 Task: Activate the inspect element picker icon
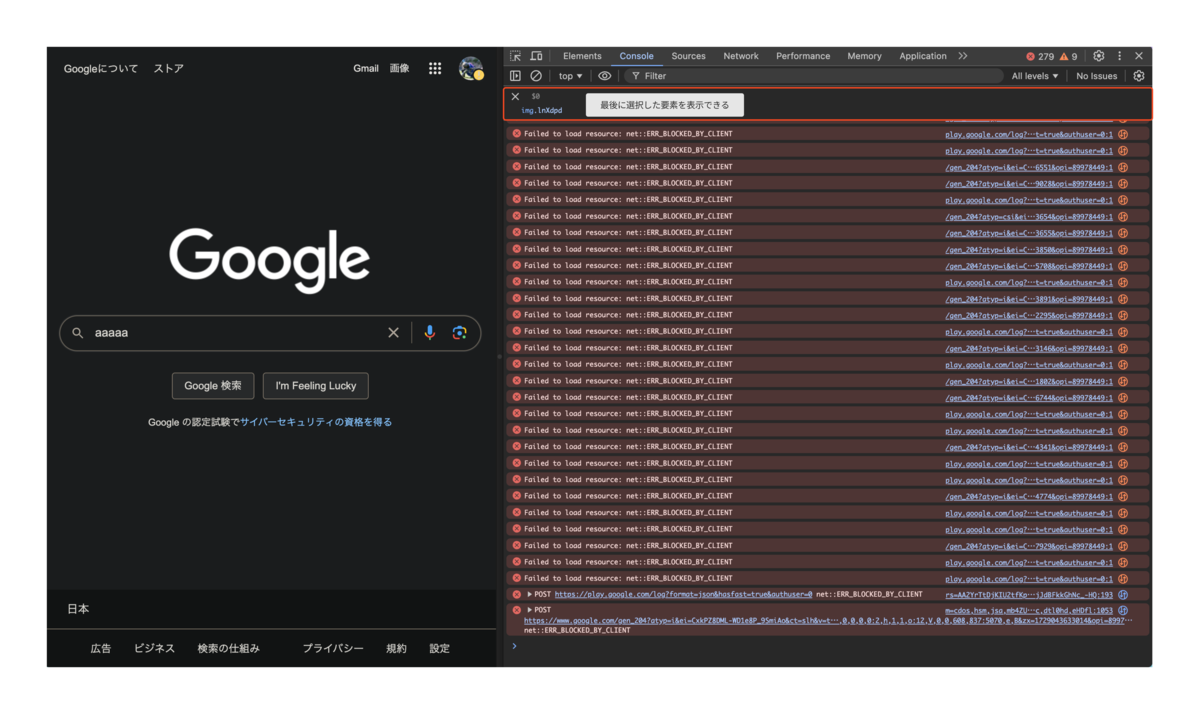515,56
